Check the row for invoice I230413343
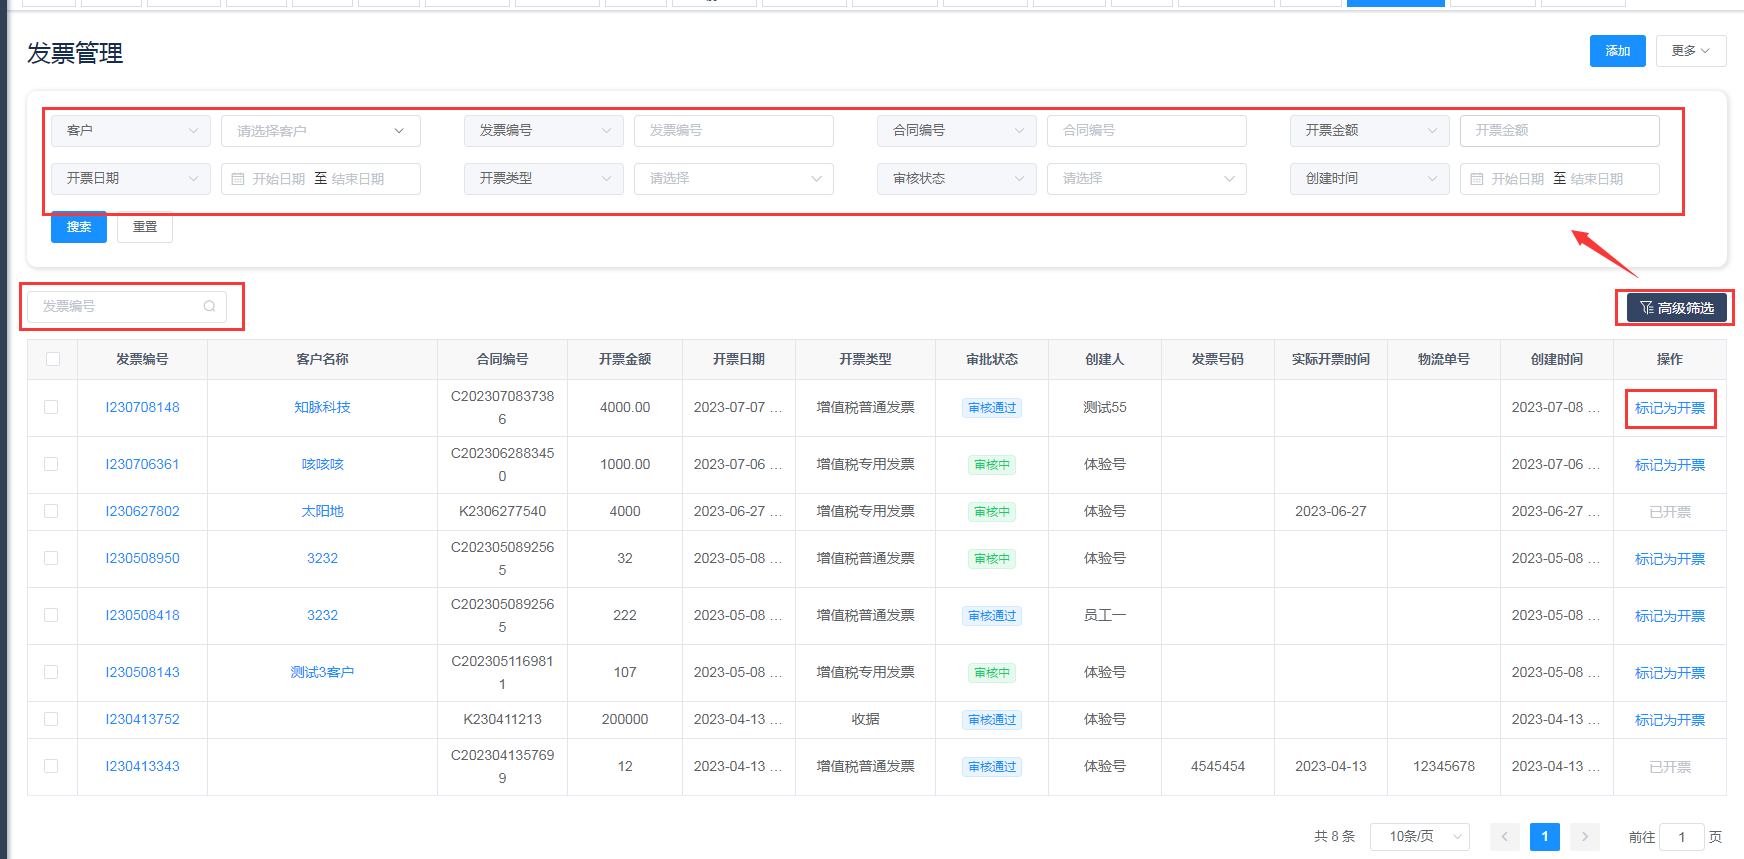1744x859 pixels. (51, 766)
